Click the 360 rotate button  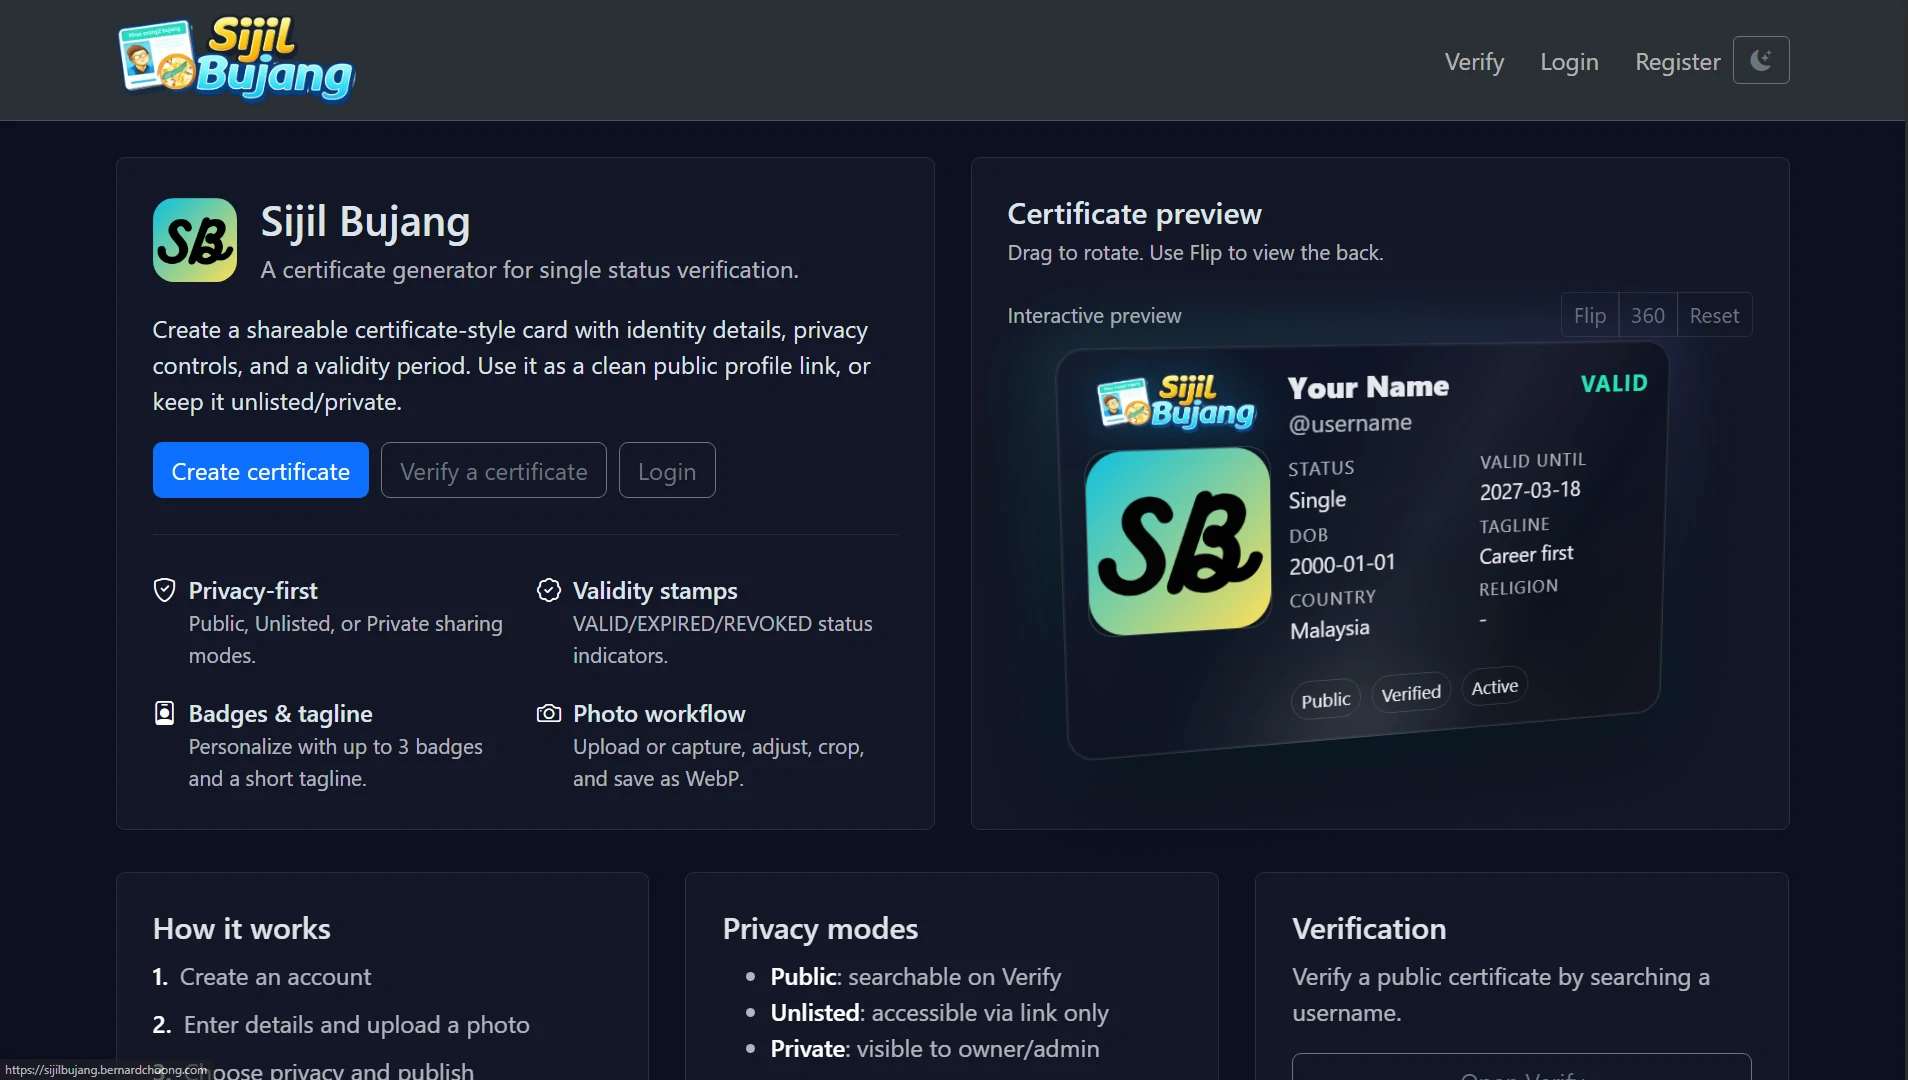coord(1648,315)
